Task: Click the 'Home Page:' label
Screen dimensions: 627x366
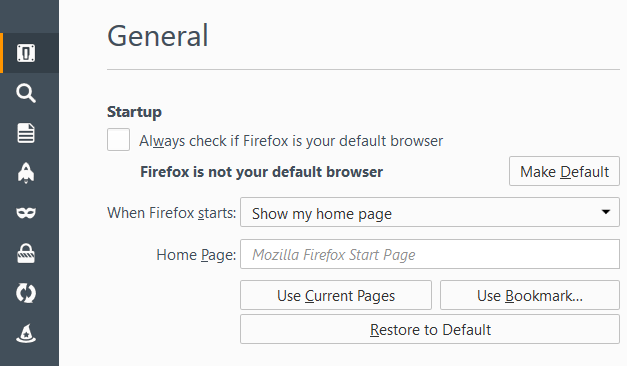Action: click(x=196, y=255)
